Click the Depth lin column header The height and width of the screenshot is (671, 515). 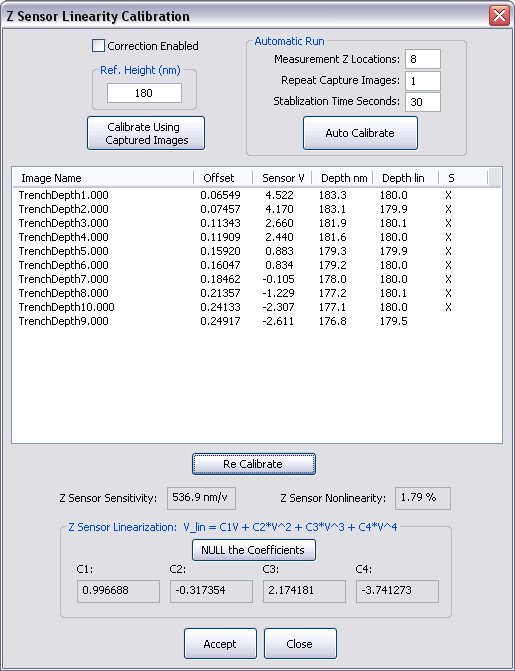[x=405, y=178]
